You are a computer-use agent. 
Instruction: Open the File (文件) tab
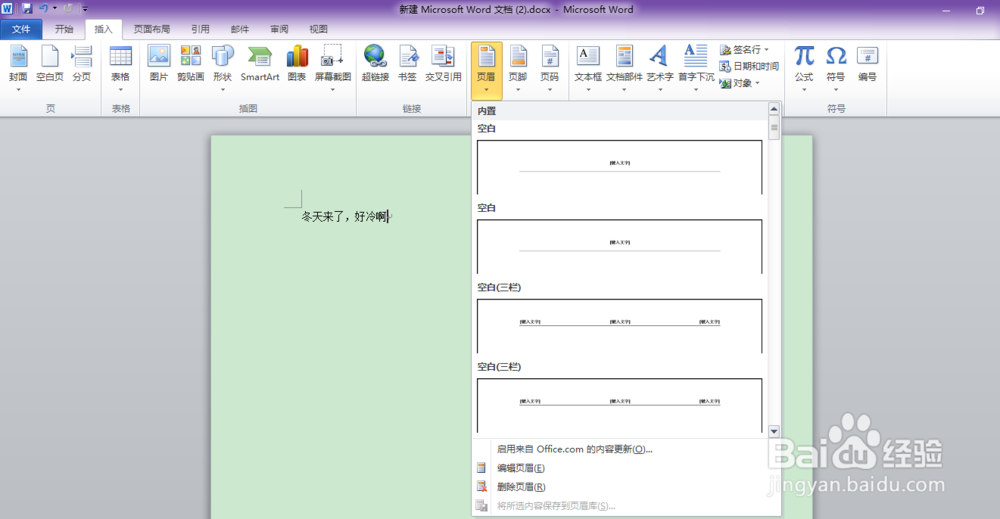[21, 29]
